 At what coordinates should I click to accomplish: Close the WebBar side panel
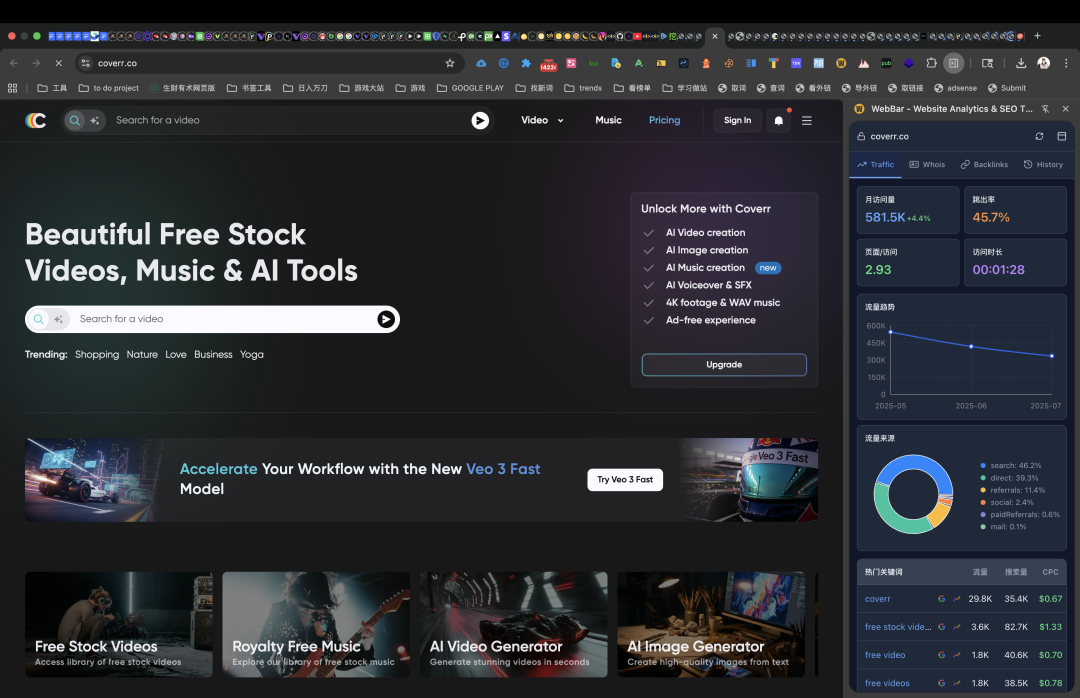point(1066,109)
